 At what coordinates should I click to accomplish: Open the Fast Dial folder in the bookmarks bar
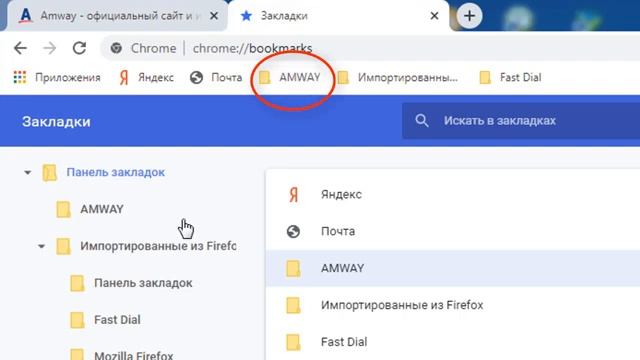[x=510, y=77]
